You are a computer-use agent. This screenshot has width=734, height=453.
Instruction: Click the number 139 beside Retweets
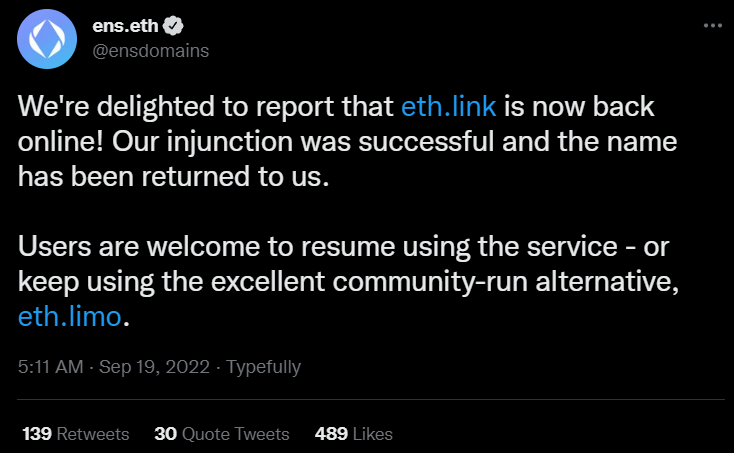[x=37, y=434]
